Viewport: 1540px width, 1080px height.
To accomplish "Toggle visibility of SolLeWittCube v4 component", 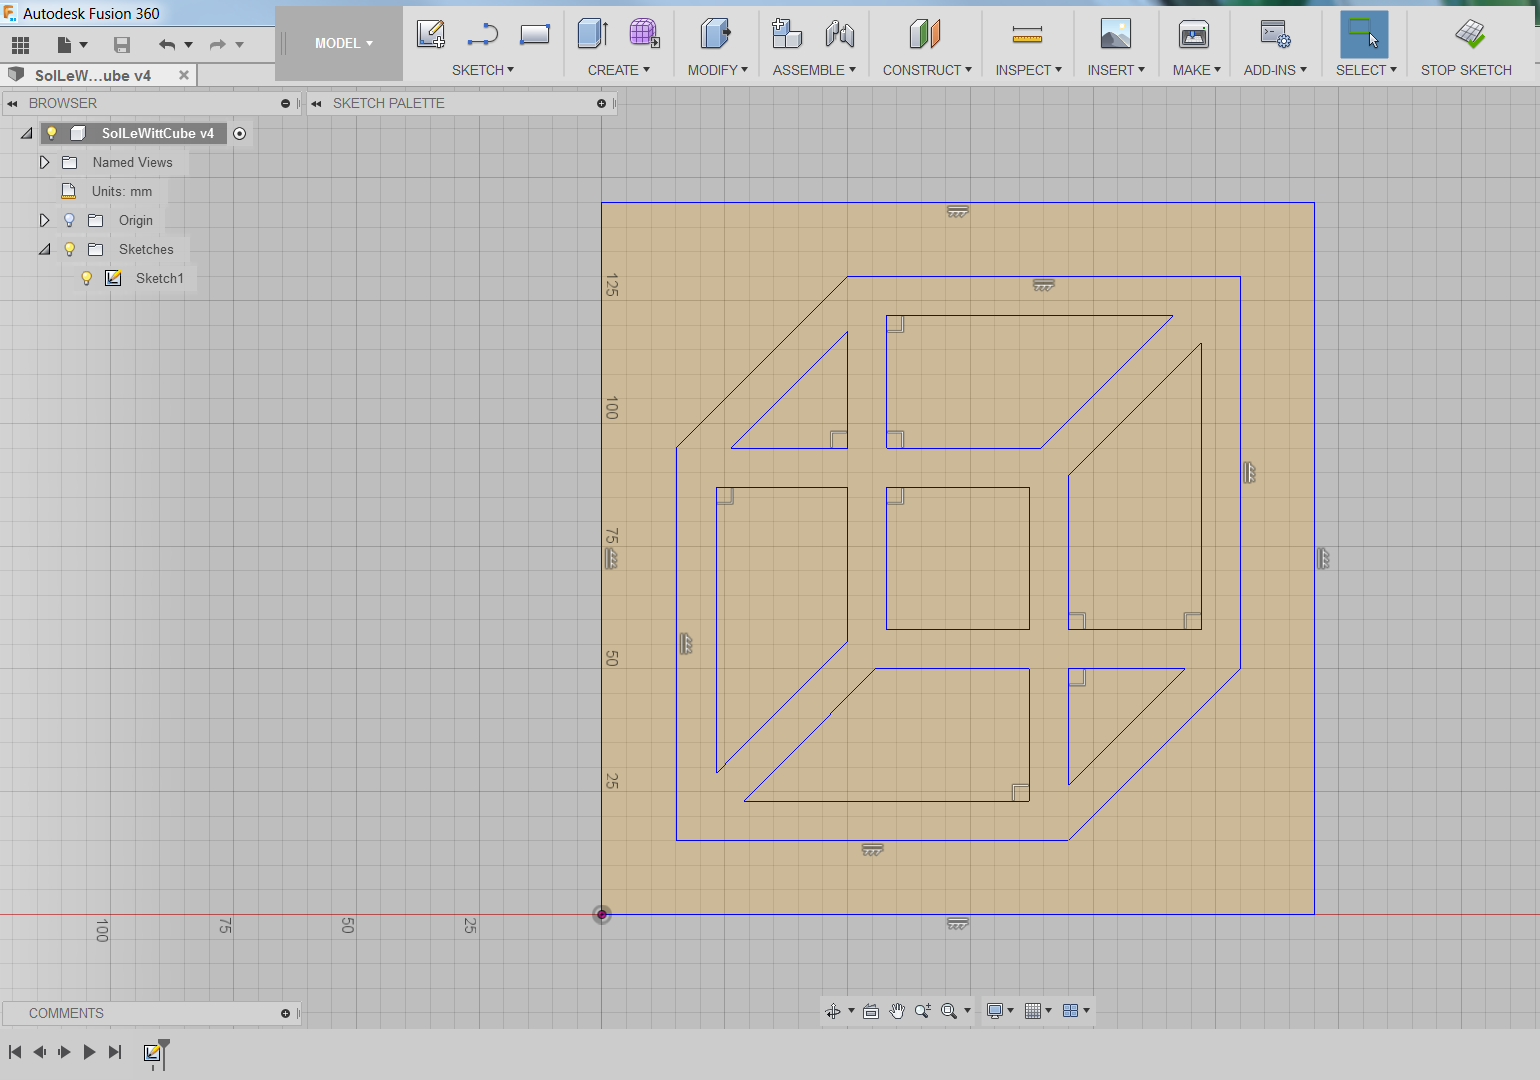I will click(x=52, y=133).
